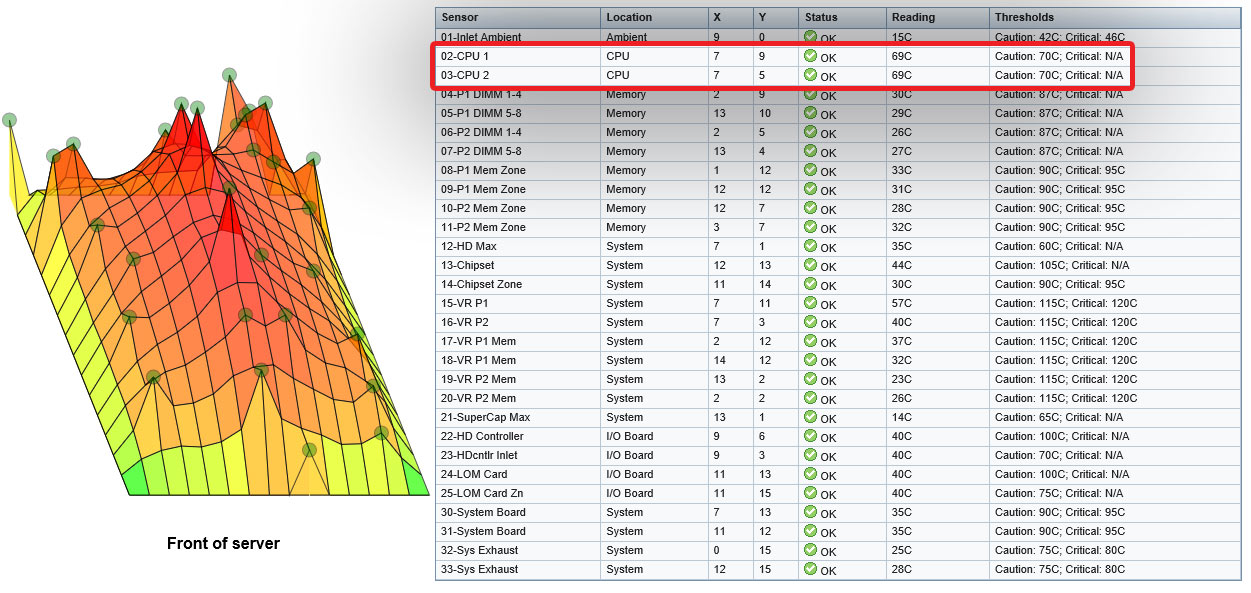Click the status icon for 22-HD Controller
The image size is (1251, 593).
(811, 436)
